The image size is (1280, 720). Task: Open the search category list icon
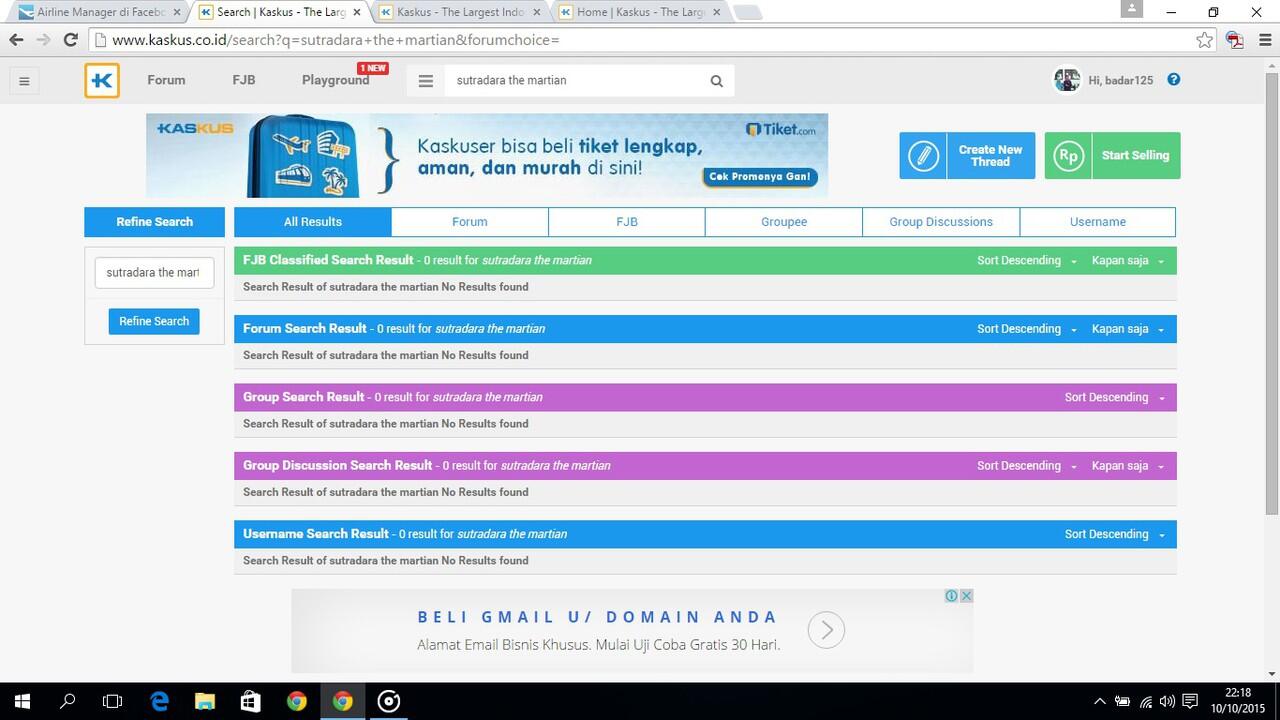pyautogui.click(x=426, y=81)
